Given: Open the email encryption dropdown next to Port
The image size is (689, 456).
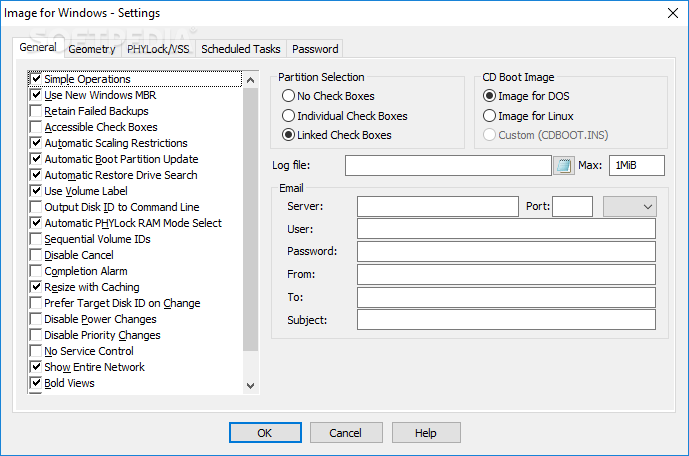Looking at the screenshot, I should [630, 206].
